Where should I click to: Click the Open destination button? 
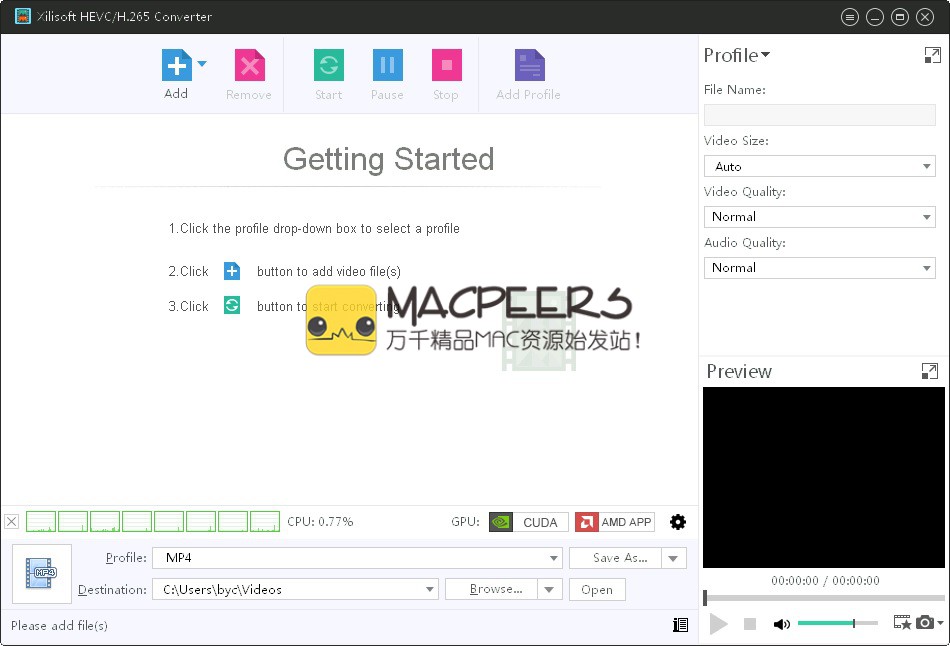click(x=597, y=590)
